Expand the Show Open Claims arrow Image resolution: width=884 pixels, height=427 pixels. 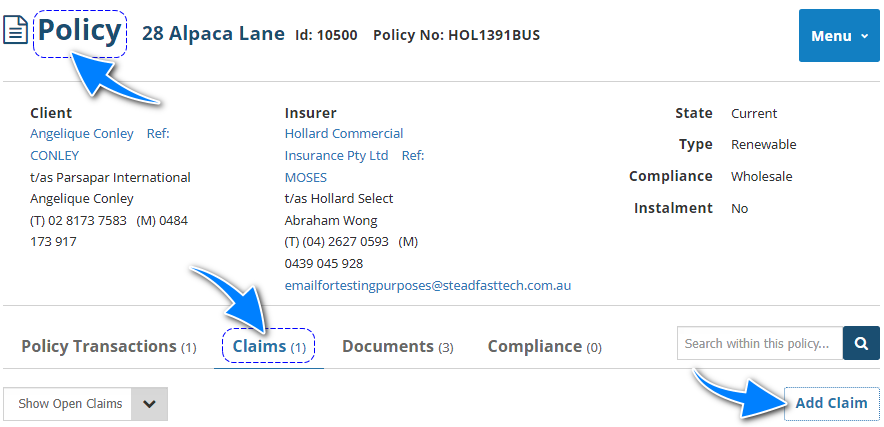(150, 404)
